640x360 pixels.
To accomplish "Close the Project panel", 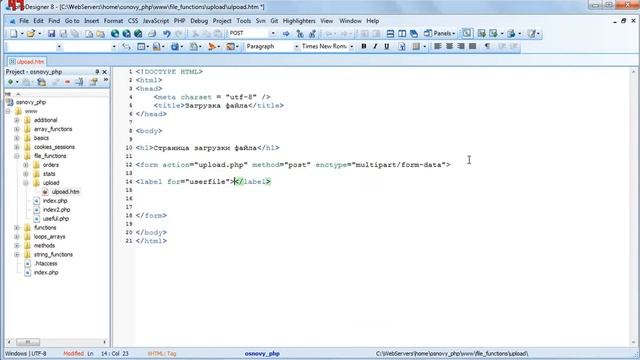I will pos(104,72).
